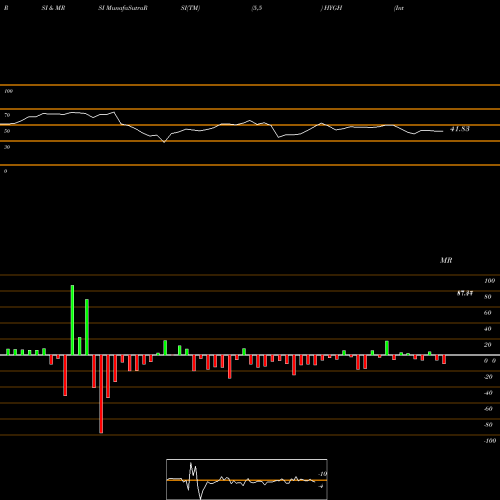Click the 'SI(TM)' header text

coord(190,8)
